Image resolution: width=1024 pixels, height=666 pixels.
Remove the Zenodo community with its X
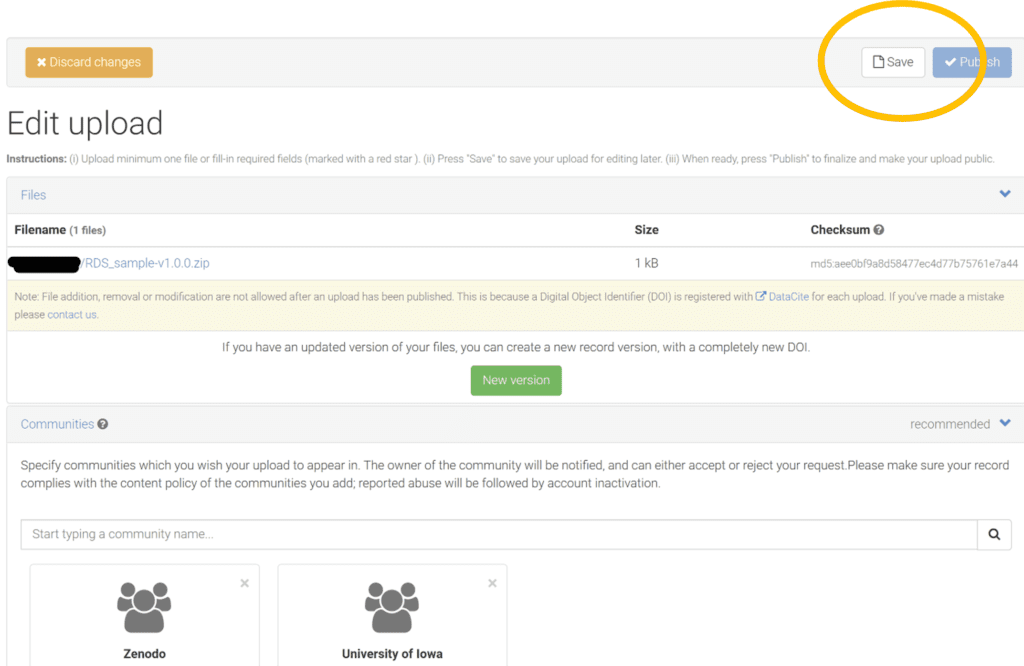pyautogui.click(x=244, y=582)
